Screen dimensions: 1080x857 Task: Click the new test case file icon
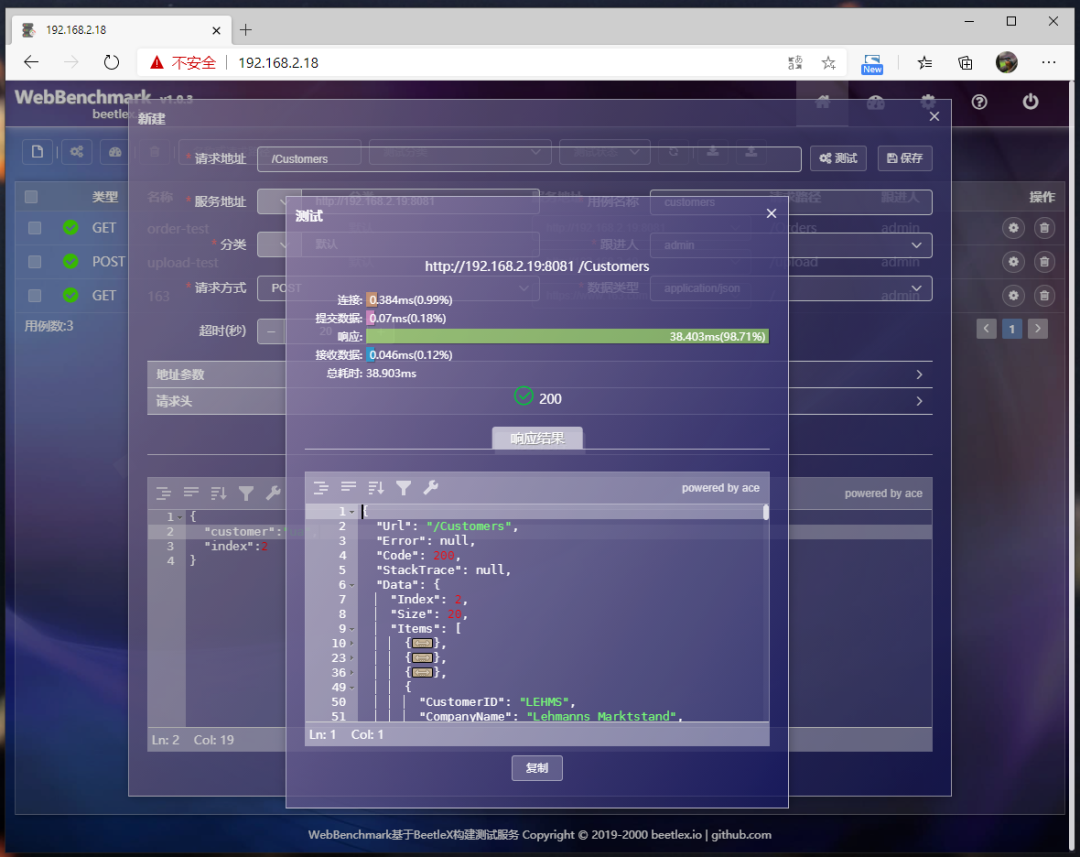37,152
